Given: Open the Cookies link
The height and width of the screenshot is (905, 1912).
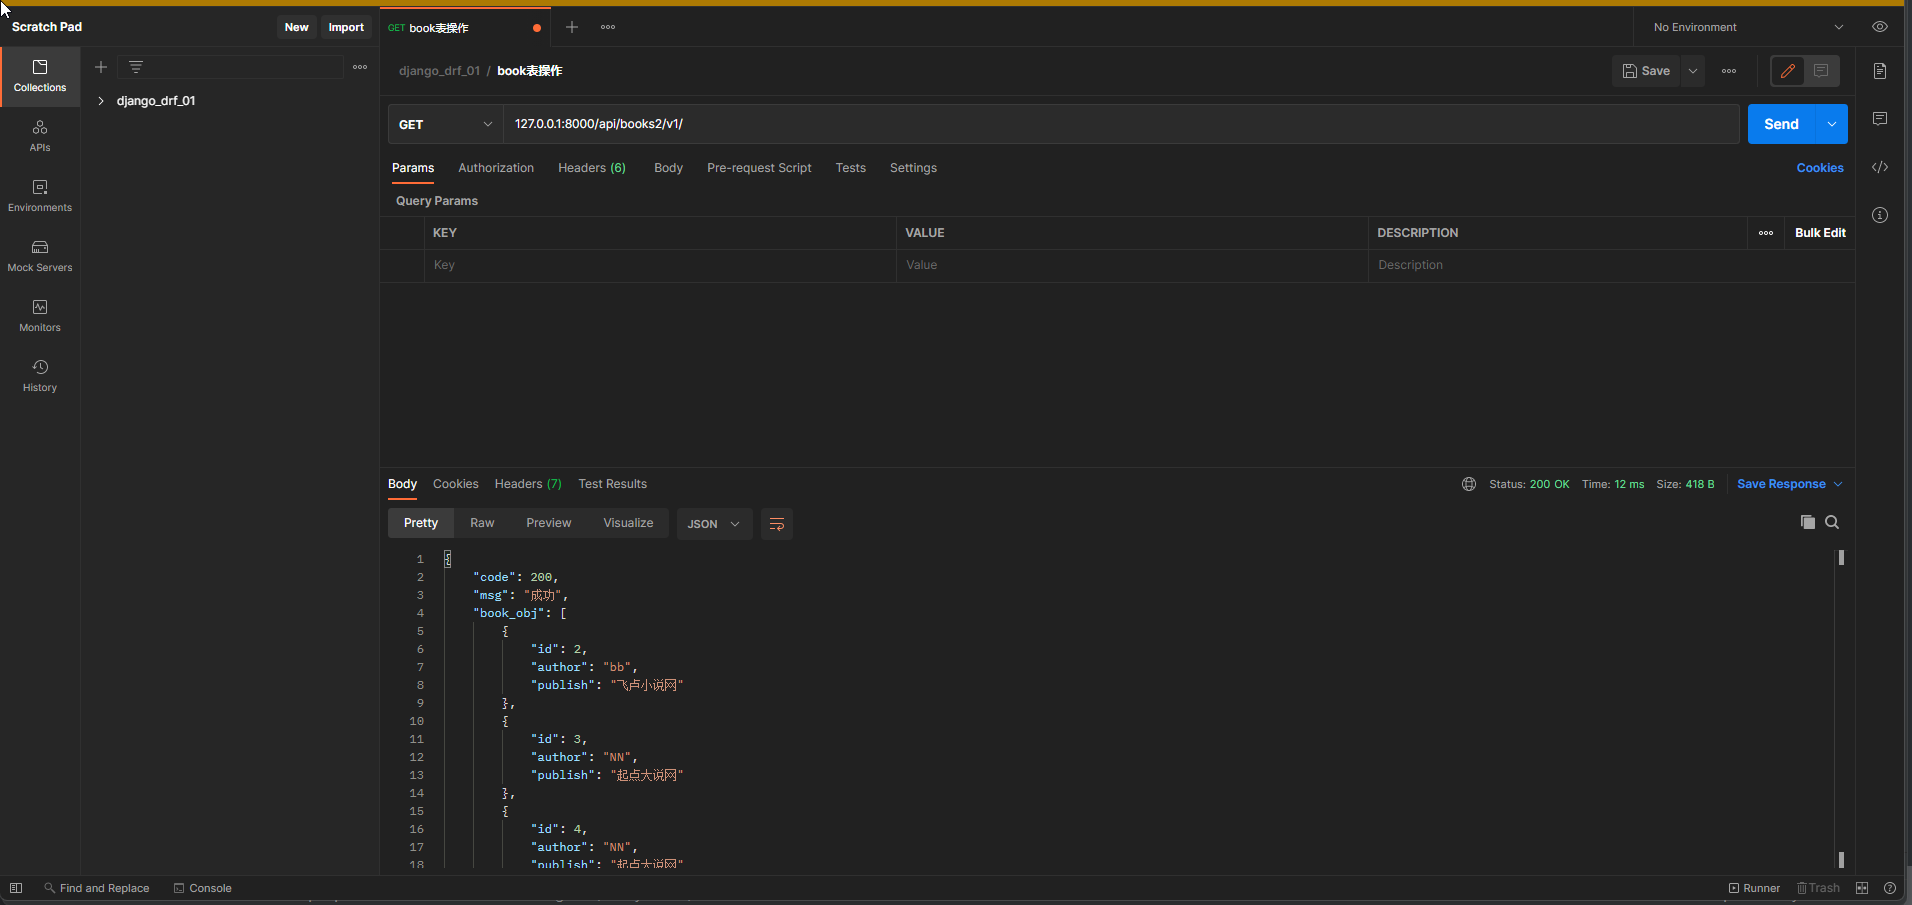Looking at the screenshot, I should [1820, 168].
